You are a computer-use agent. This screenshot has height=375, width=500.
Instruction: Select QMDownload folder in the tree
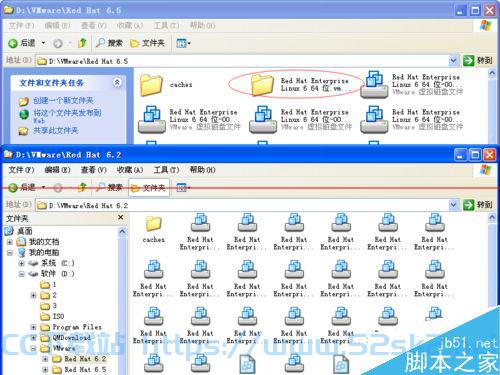click(65, 338)
